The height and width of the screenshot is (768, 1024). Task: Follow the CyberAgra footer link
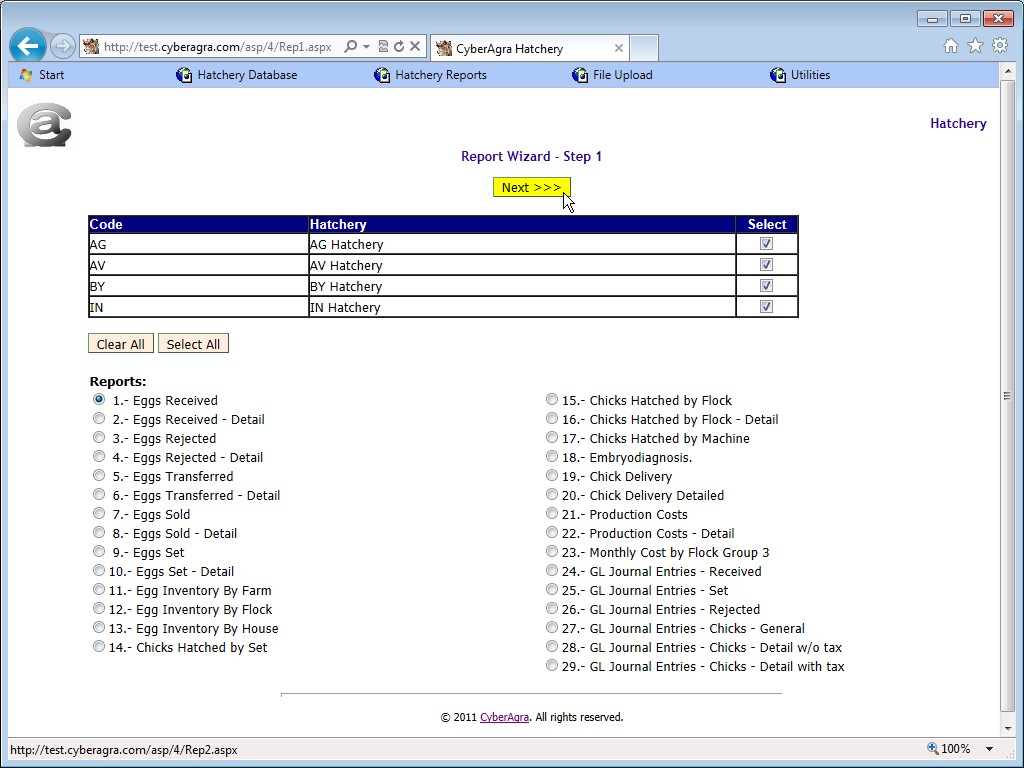tap(504, 717)
